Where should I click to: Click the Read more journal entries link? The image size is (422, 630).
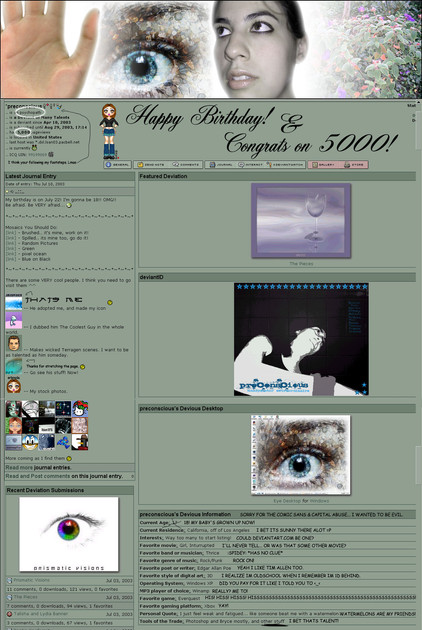click(x=38, y=468)
